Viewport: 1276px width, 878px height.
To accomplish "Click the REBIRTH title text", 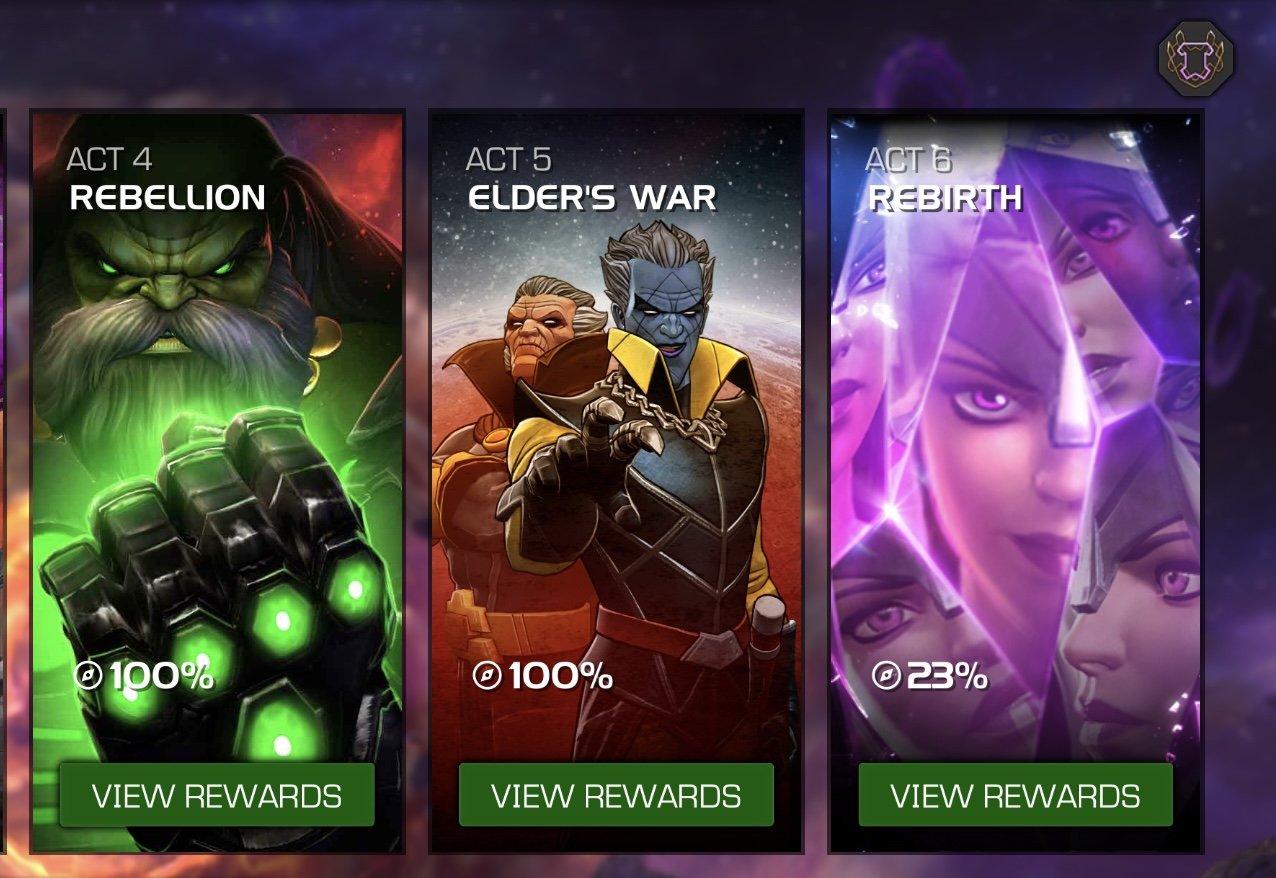I will pos(946,198).
